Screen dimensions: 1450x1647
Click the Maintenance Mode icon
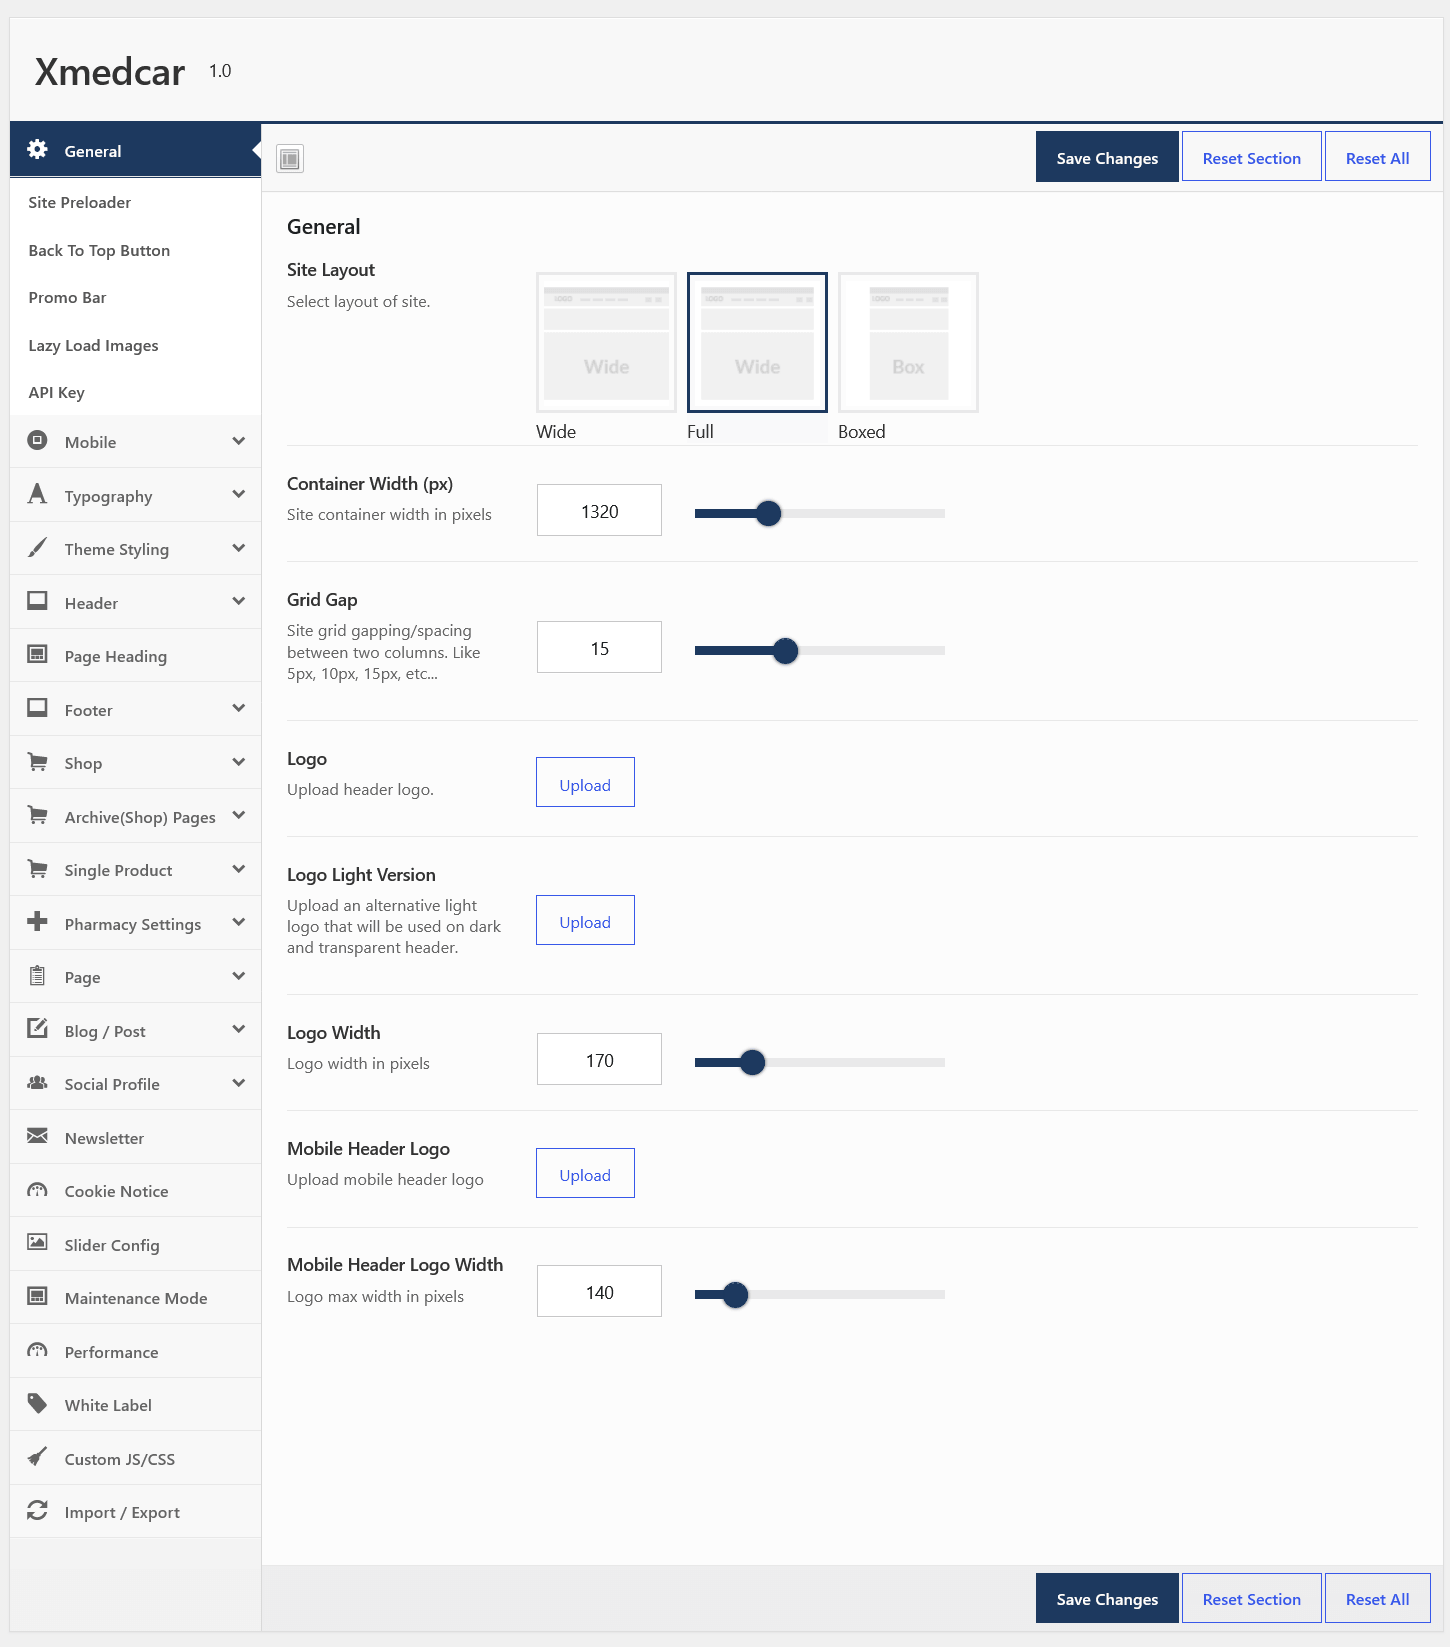click(x=37, y=1296)
